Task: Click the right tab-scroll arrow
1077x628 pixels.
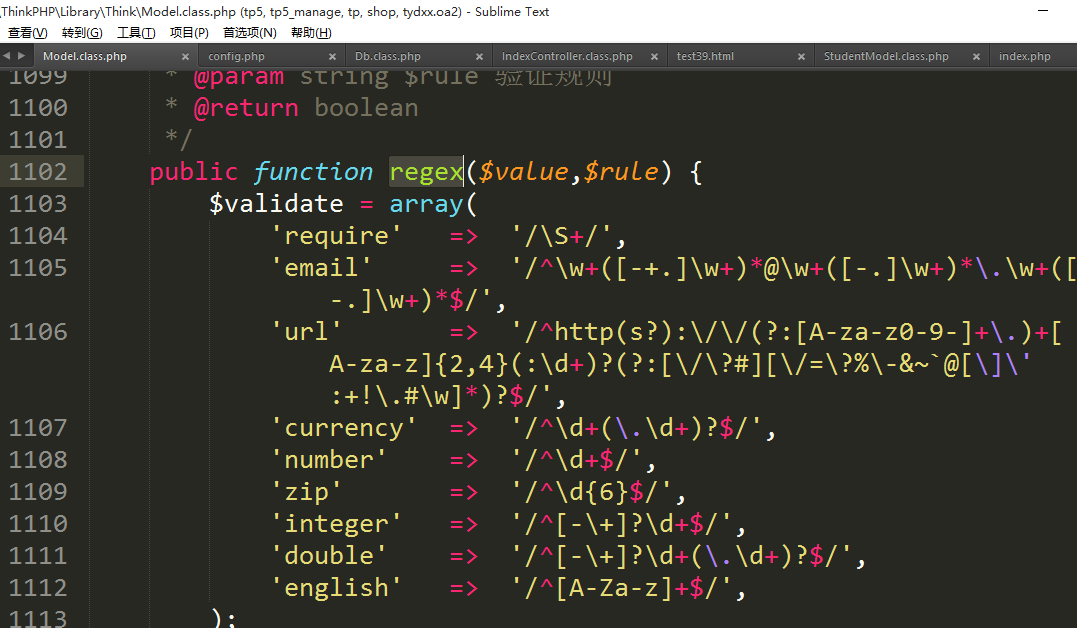Action: (21, 56)
